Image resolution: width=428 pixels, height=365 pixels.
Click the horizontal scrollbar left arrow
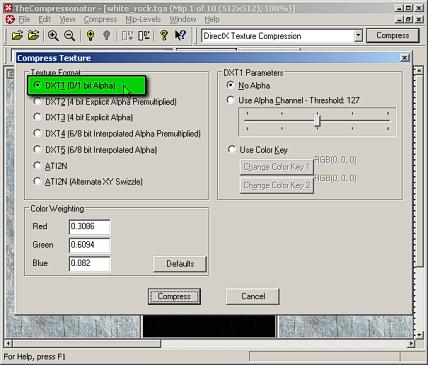click(x=9, y=343)
